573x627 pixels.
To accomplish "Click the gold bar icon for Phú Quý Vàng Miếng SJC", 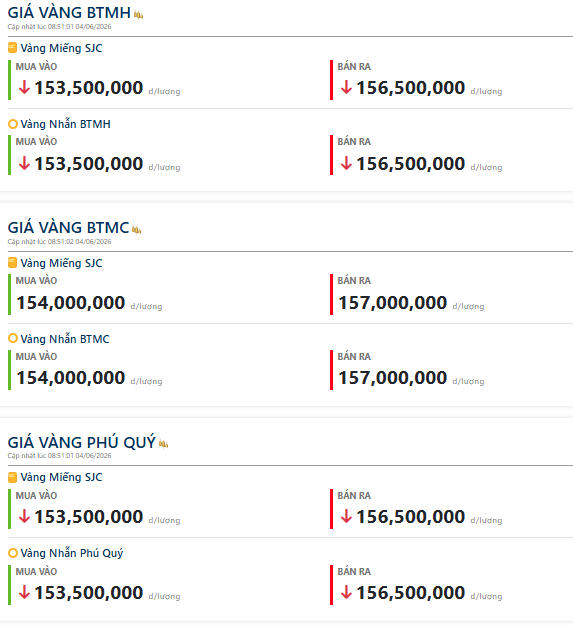I will click(x=12, y=477).
